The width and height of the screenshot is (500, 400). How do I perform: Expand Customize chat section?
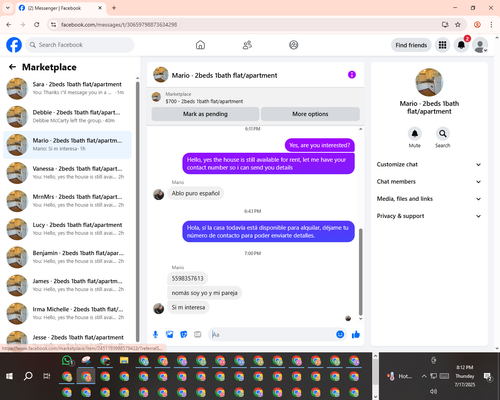point(429,164)
